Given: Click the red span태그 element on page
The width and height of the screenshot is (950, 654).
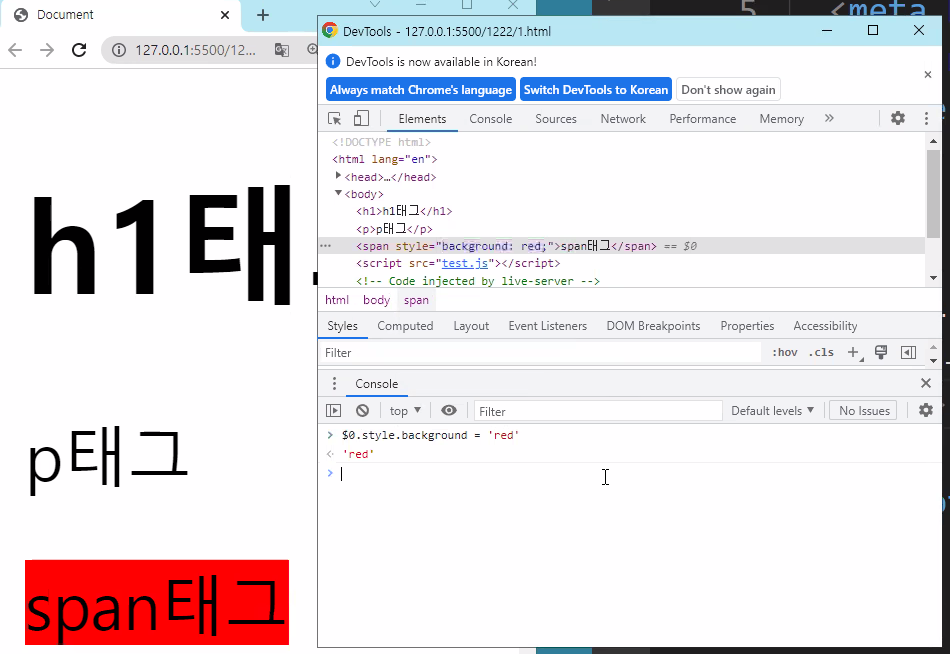Looking at the screenshot, I should [x=157, y=602].
